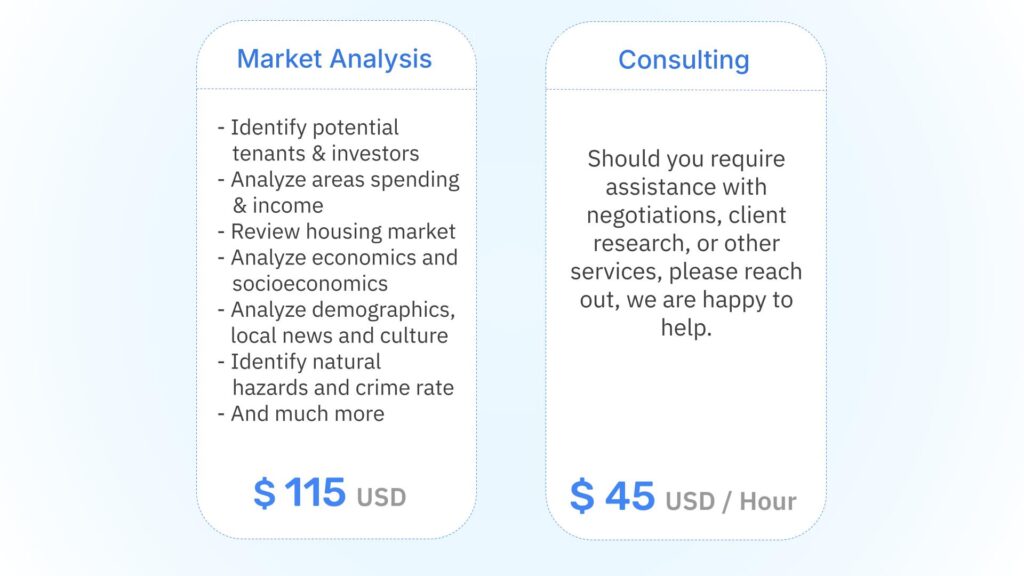
Task: Select the $ 115 USD price
Action: tap(330, 492)
